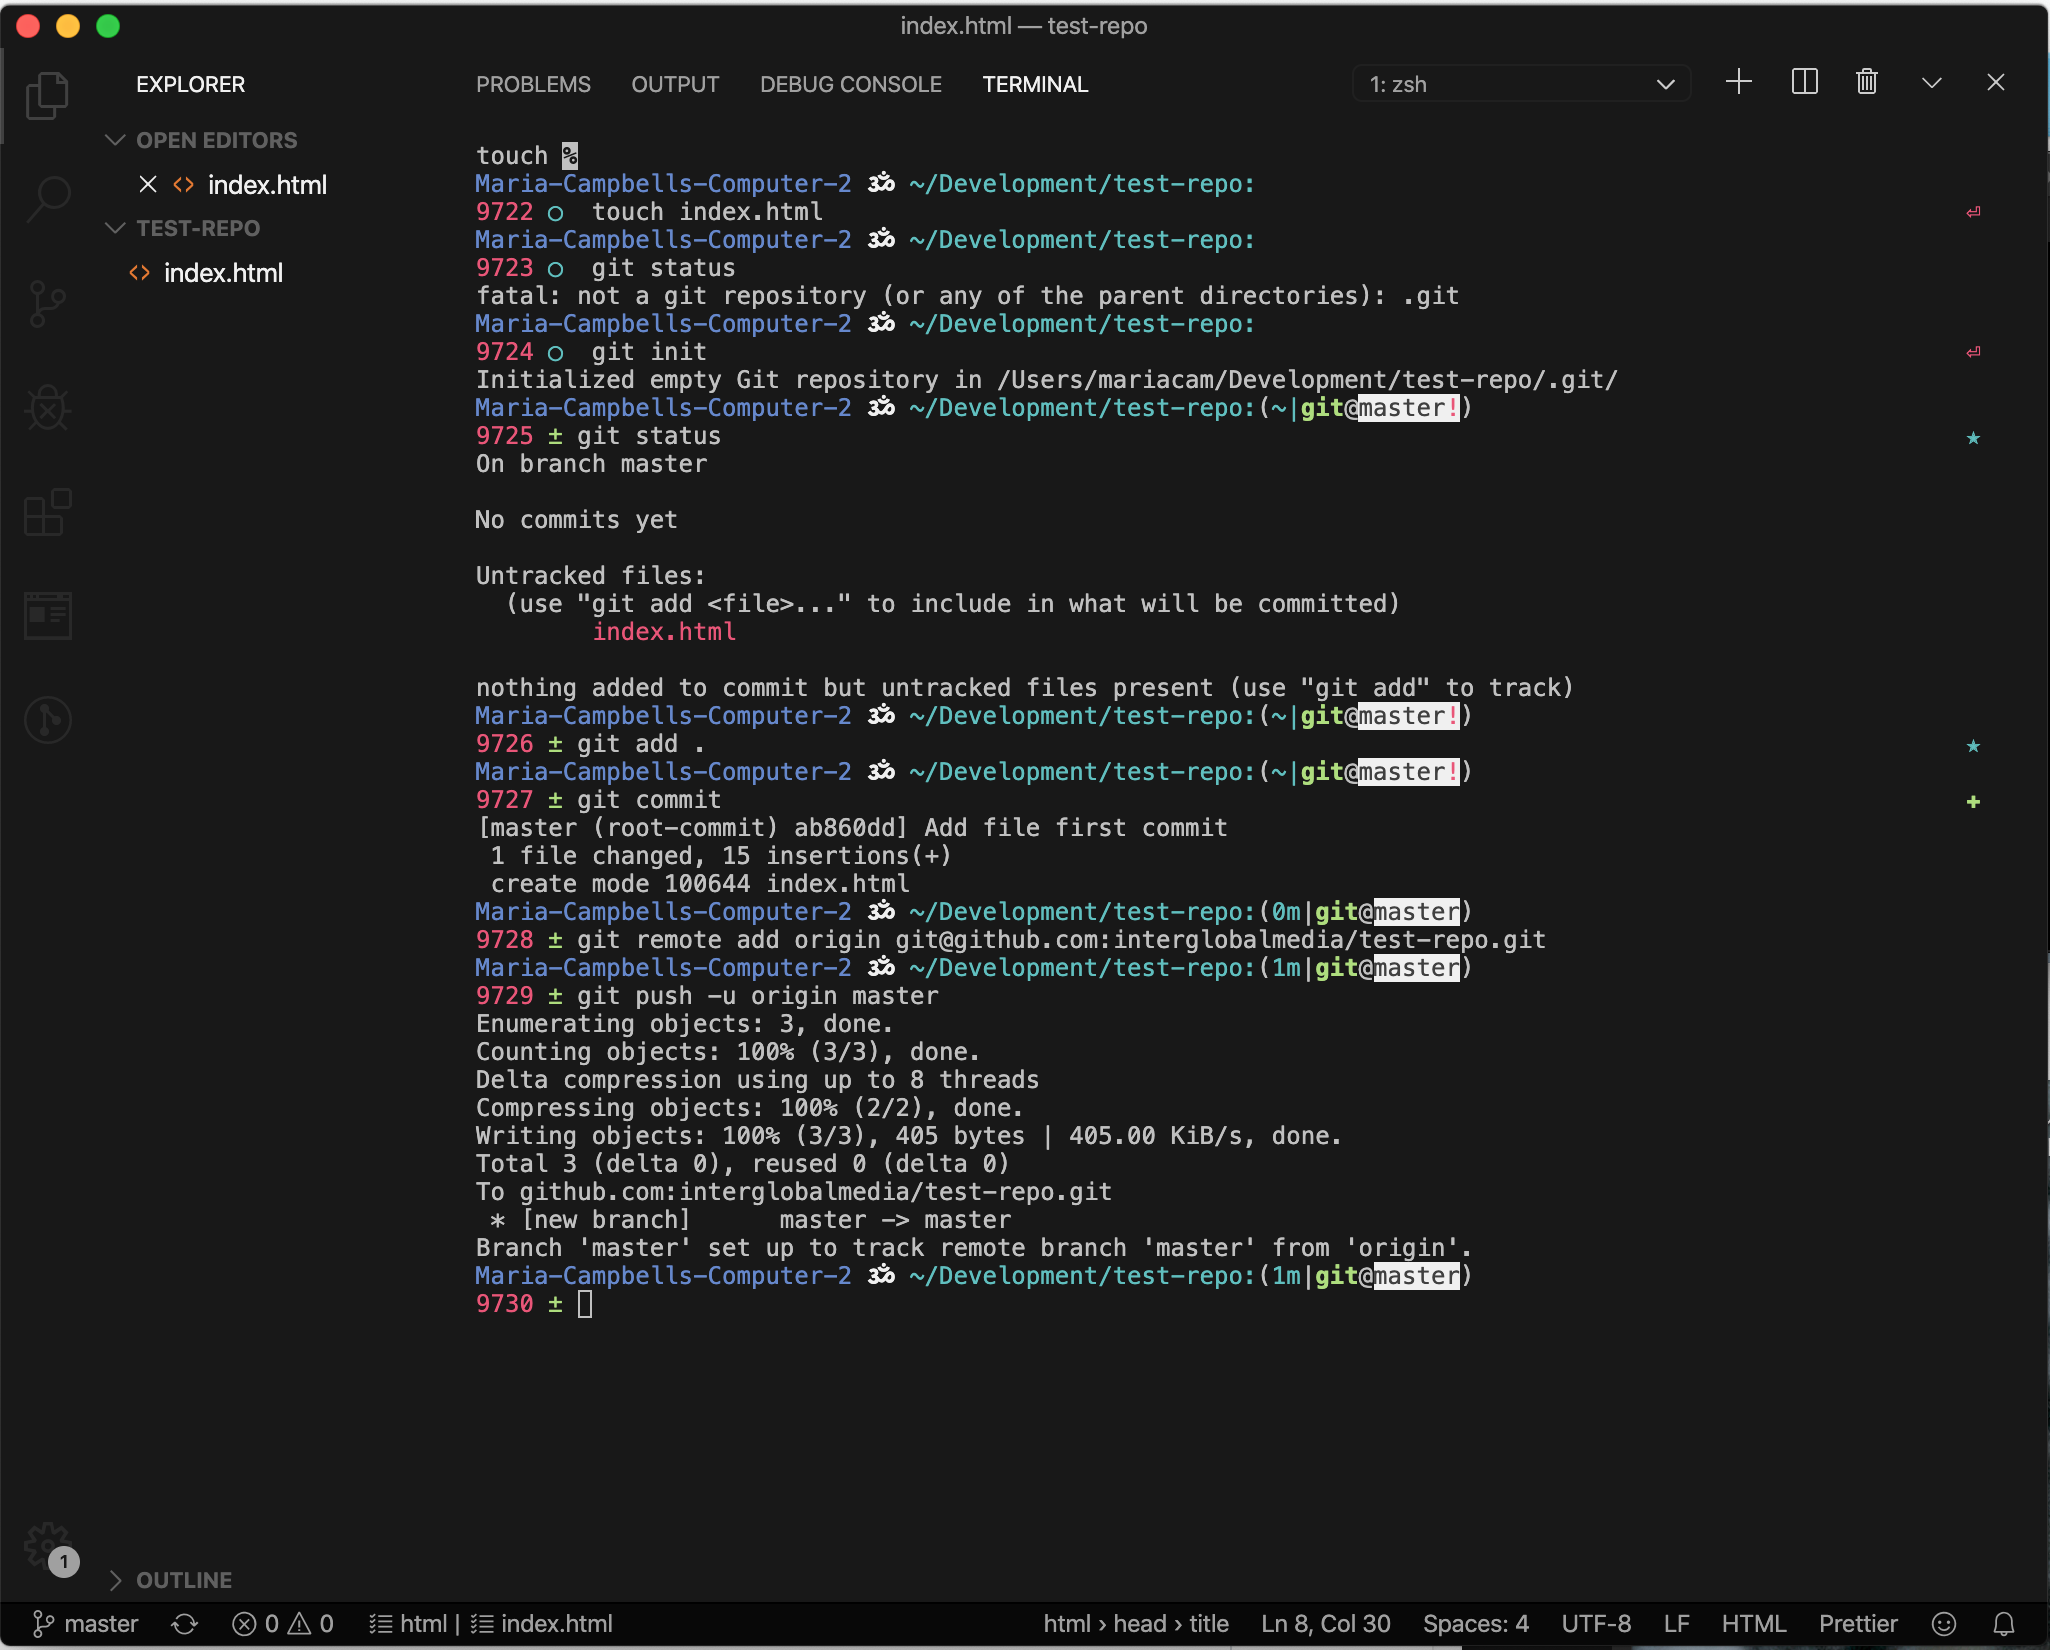2050x1650 pixels.
Task: Split the terminal
Action: click(x=1803, y=83)
